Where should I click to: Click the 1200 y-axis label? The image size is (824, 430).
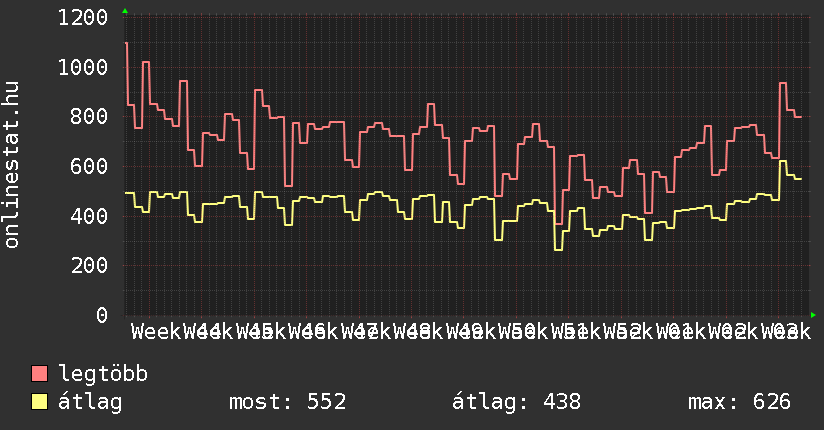point(83,18)
